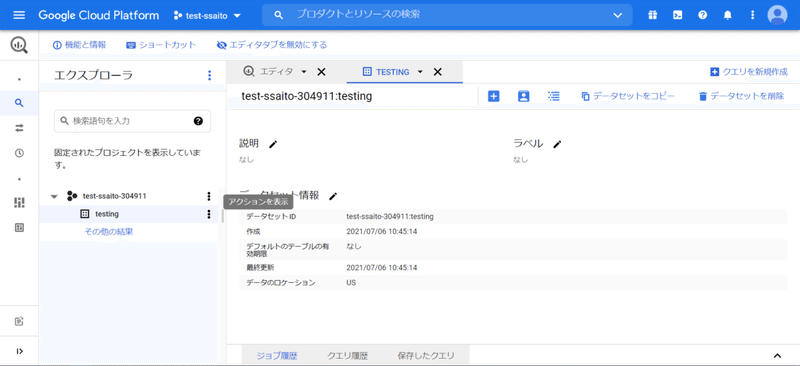Open the release notes sidebar icon

coord(19,321)
